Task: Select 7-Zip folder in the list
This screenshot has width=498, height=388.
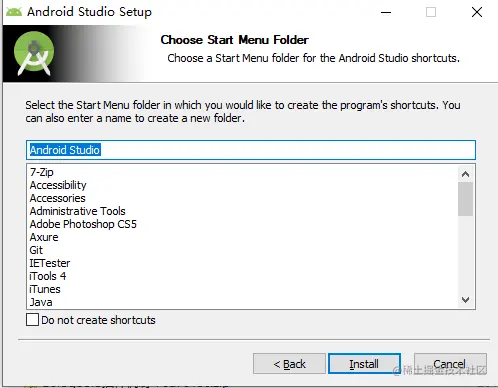Action: point(42,172)
